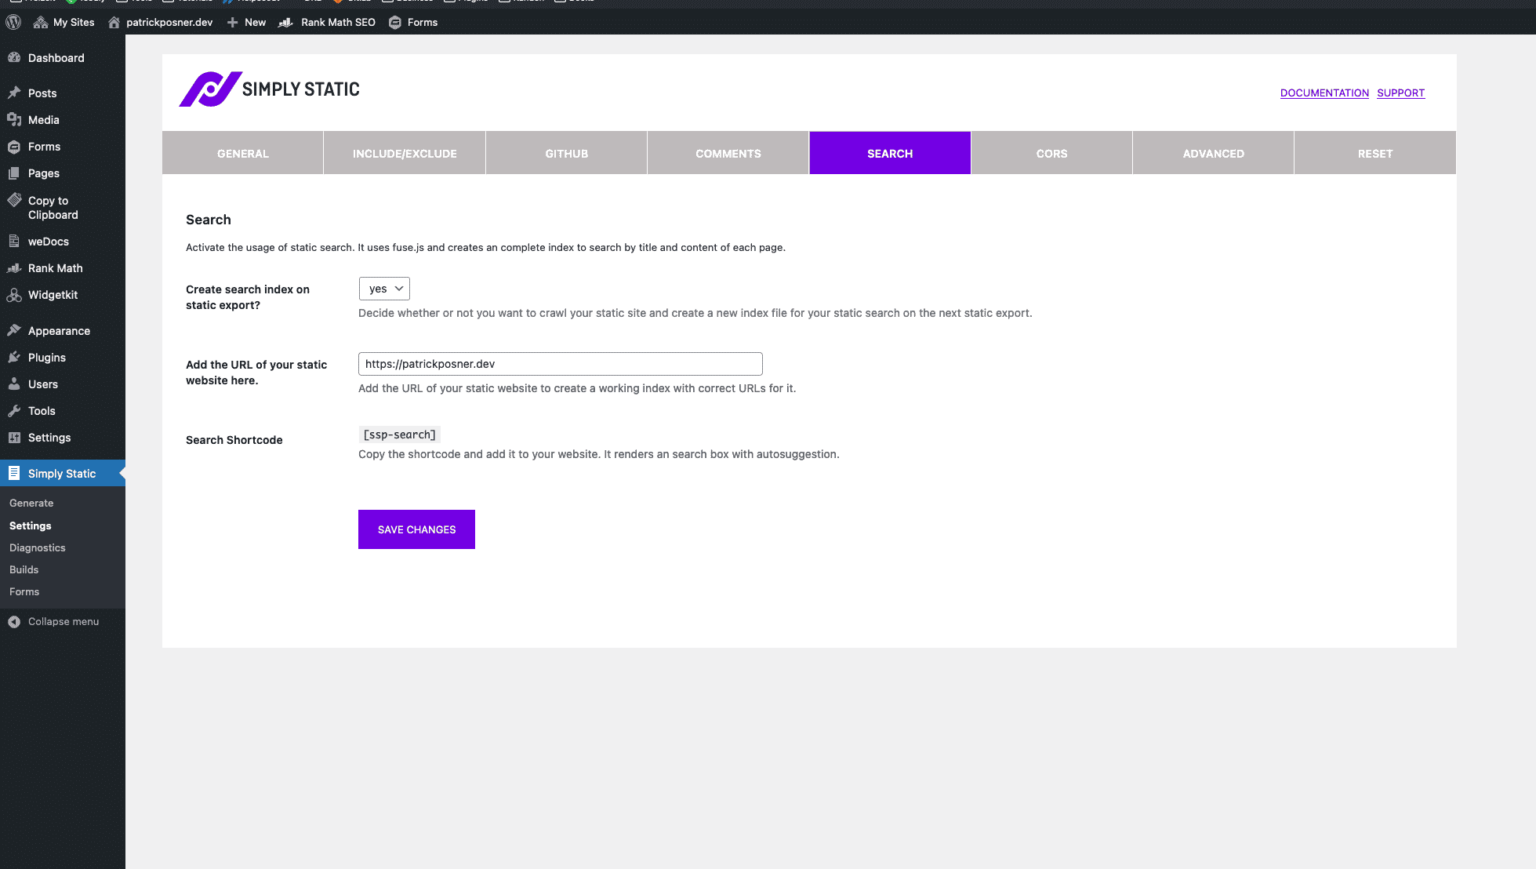
Task: Expand the yes/no dropdown arrow
Action: coord(400,288)
